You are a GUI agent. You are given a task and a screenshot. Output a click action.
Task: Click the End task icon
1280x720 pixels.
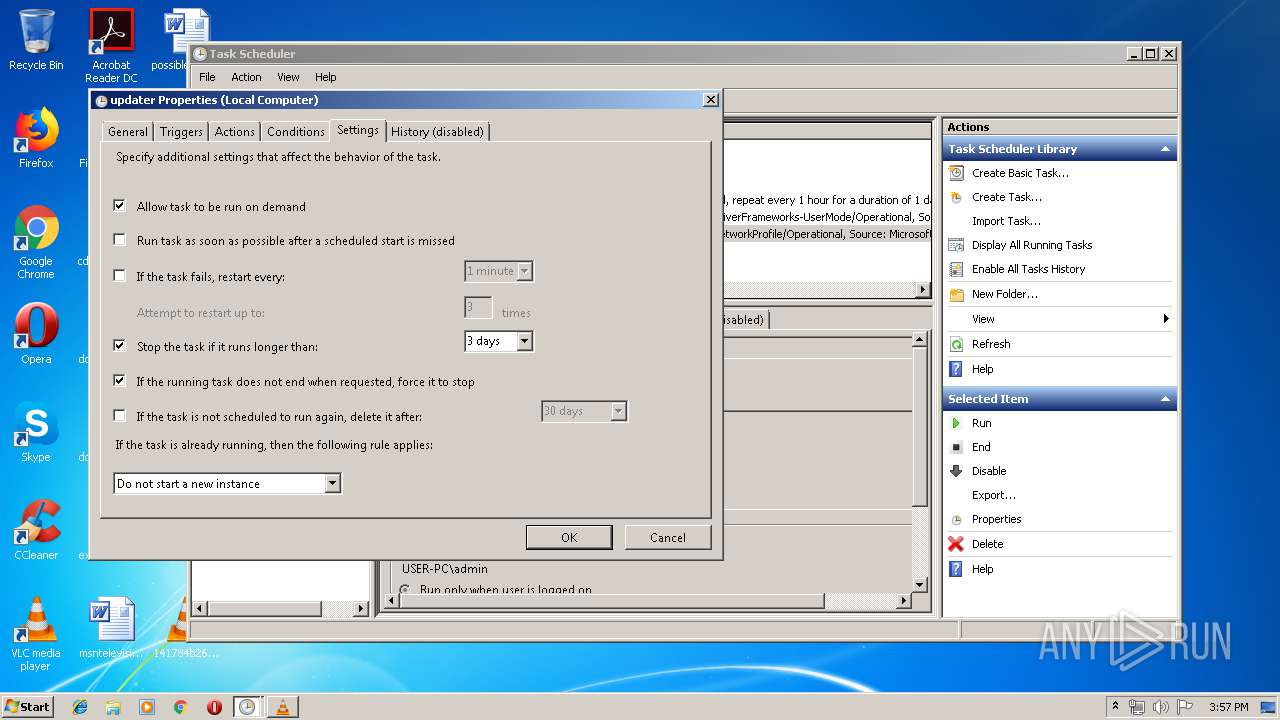point(956,447)
